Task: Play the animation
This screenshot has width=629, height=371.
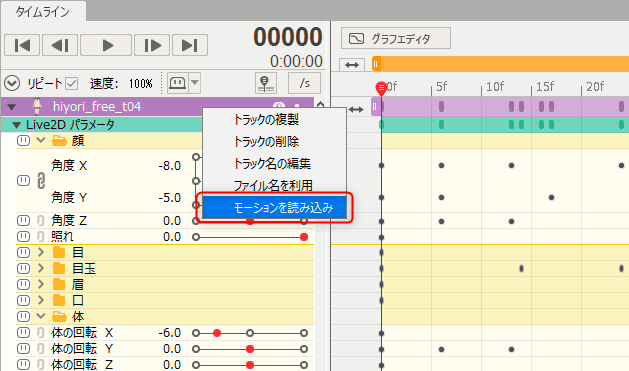Action: click(x=106, y=45)
